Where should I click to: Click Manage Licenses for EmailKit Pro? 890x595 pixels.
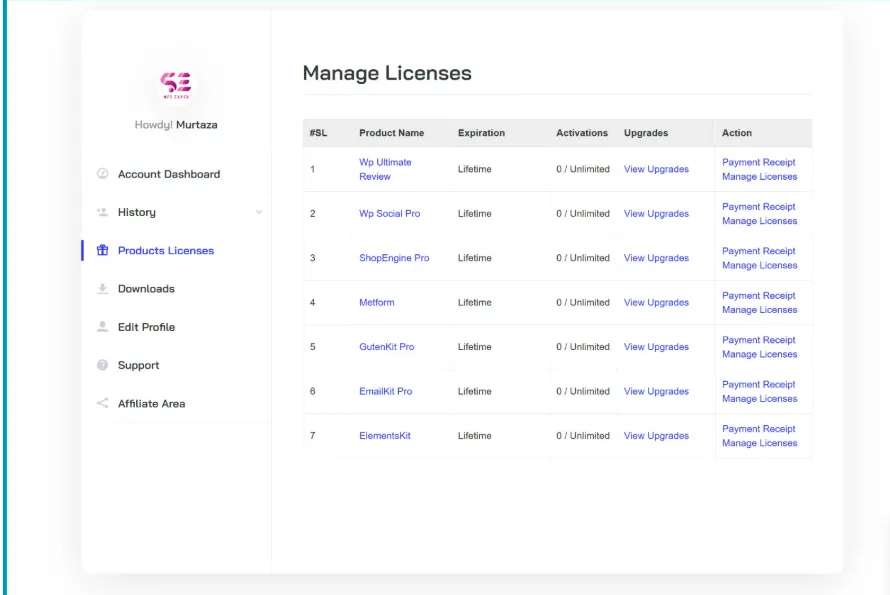[x=759, y=399]
